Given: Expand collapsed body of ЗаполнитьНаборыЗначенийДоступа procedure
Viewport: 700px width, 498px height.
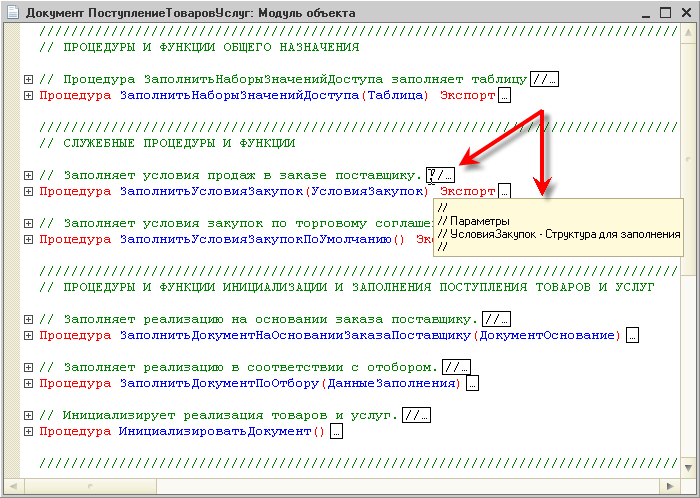Looking at the screenshot, I should point(504,95).
